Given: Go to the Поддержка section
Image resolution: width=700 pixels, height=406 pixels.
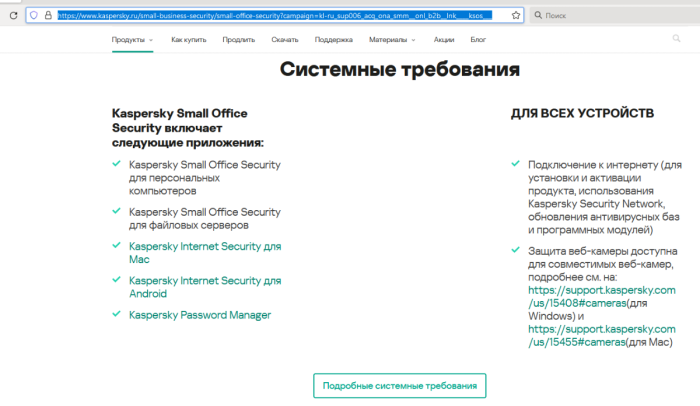Looking at the screenshot, I should coord(333,40).
